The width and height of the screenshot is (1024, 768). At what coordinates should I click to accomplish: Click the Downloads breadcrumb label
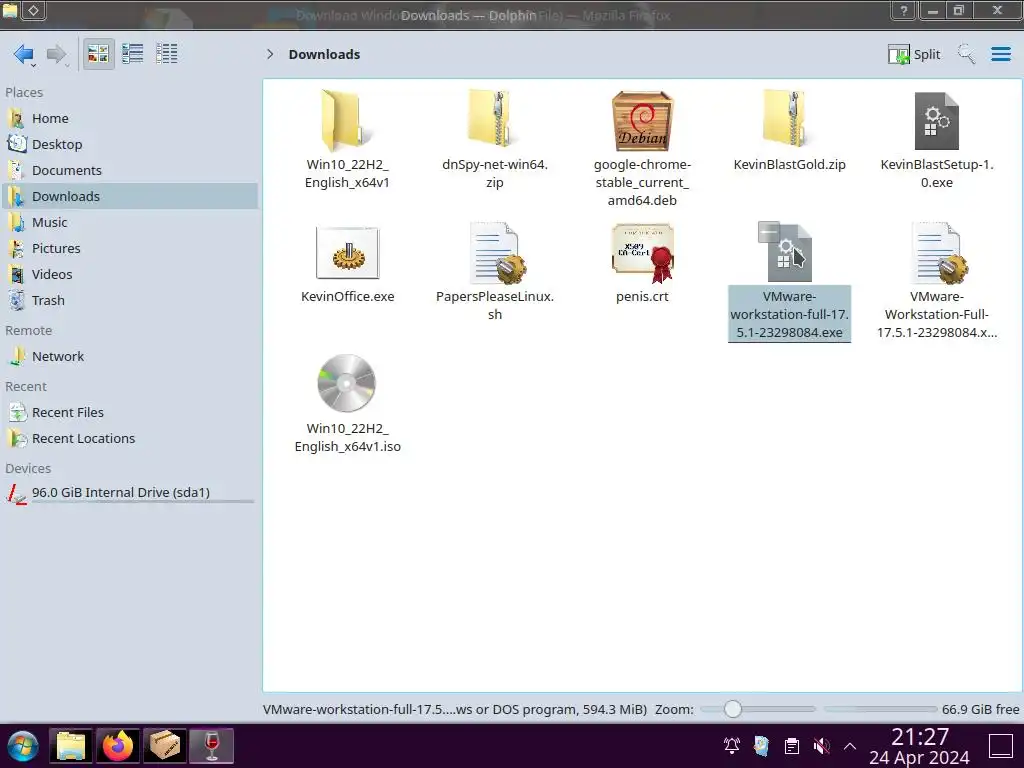click(325, 54)
